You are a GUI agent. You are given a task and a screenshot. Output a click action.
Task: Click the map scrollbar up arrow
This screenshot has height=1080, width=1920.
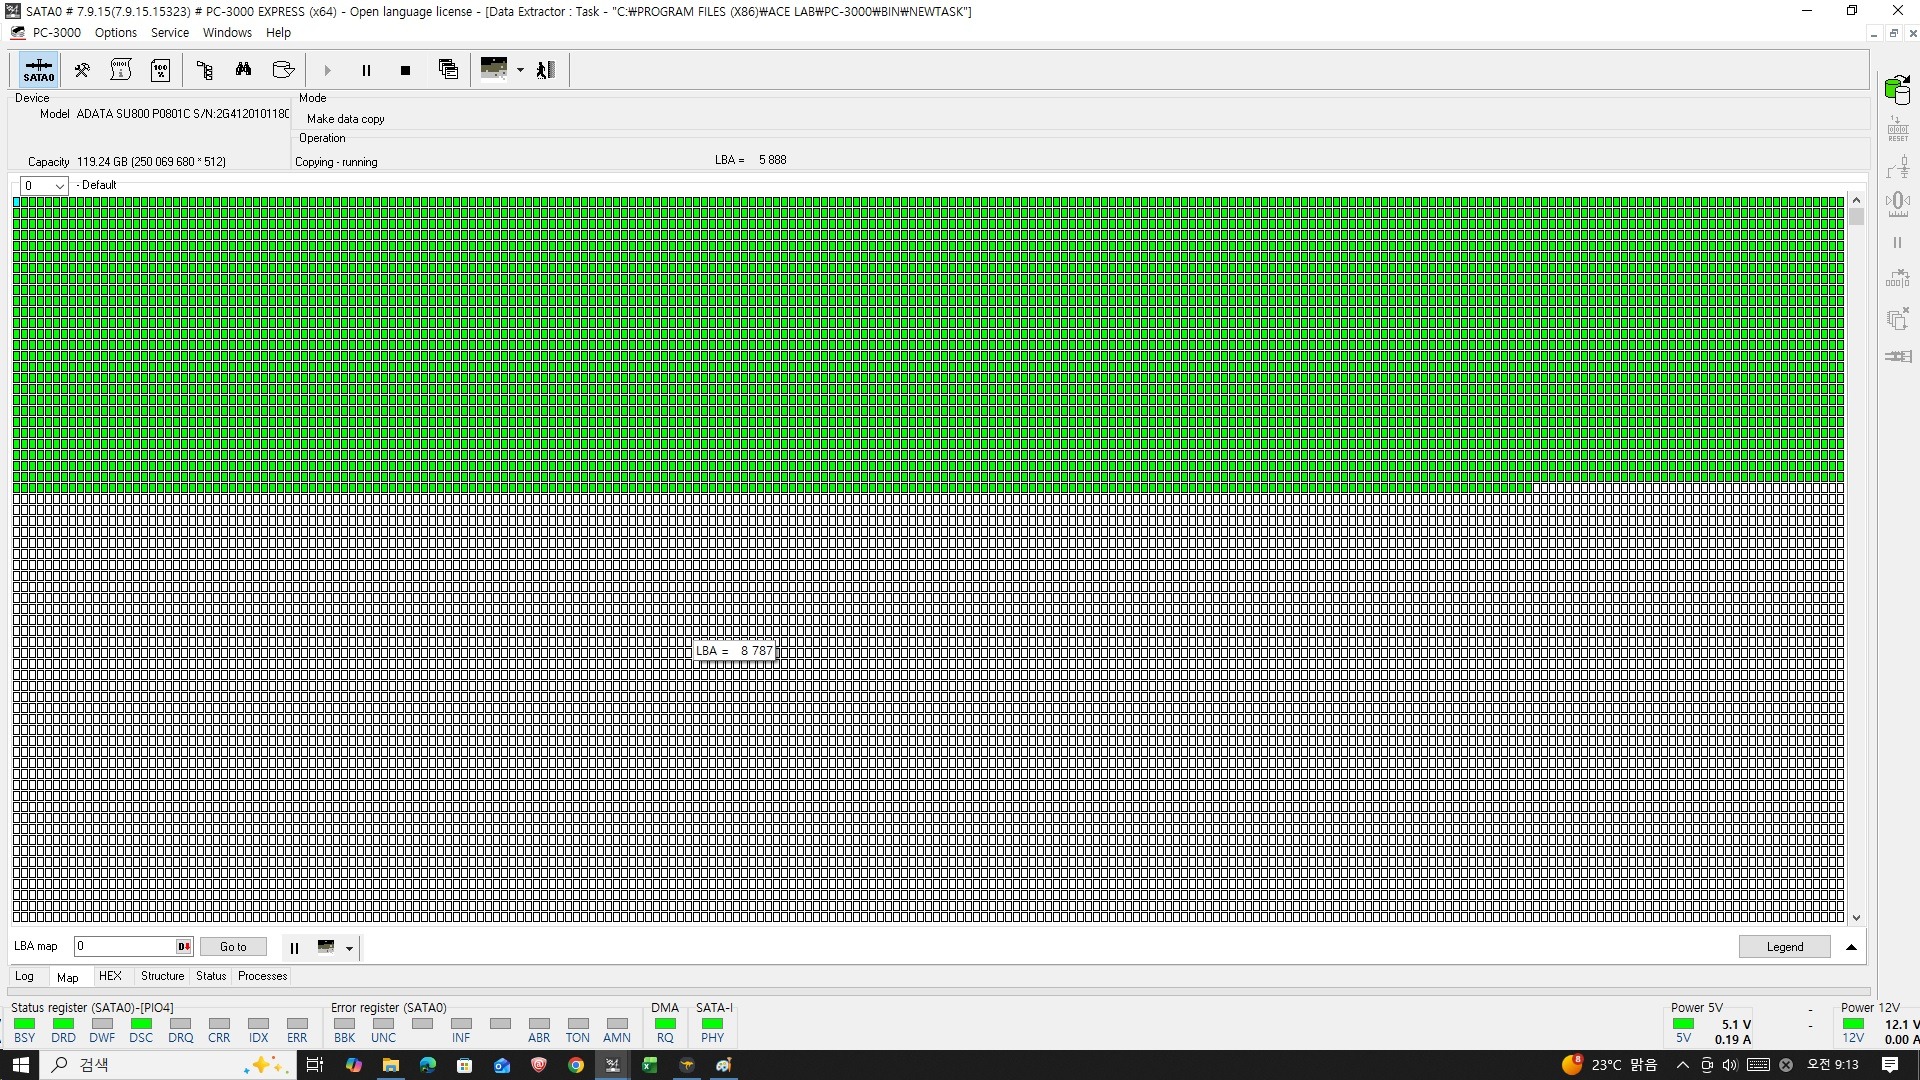tap(1857, 200)
